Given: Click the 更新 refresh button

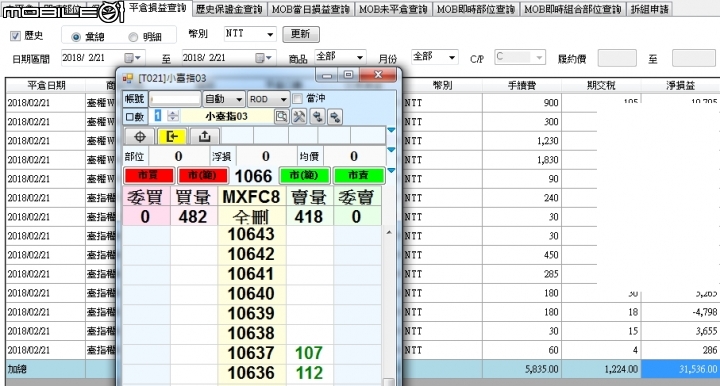Looking at the screenshot, I should click(301, 34).
